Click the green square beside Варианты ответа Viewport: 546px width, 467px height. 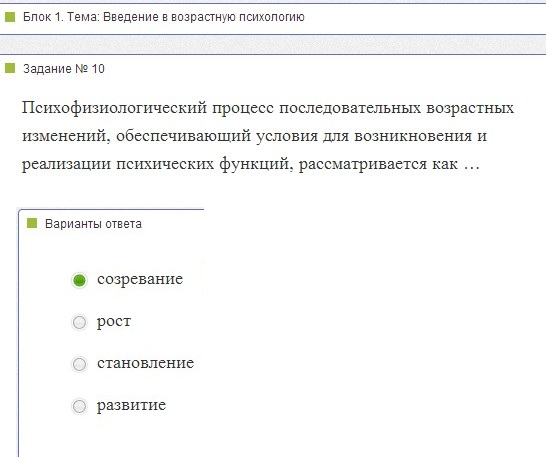pyautogui.click(x=32, y=223)
